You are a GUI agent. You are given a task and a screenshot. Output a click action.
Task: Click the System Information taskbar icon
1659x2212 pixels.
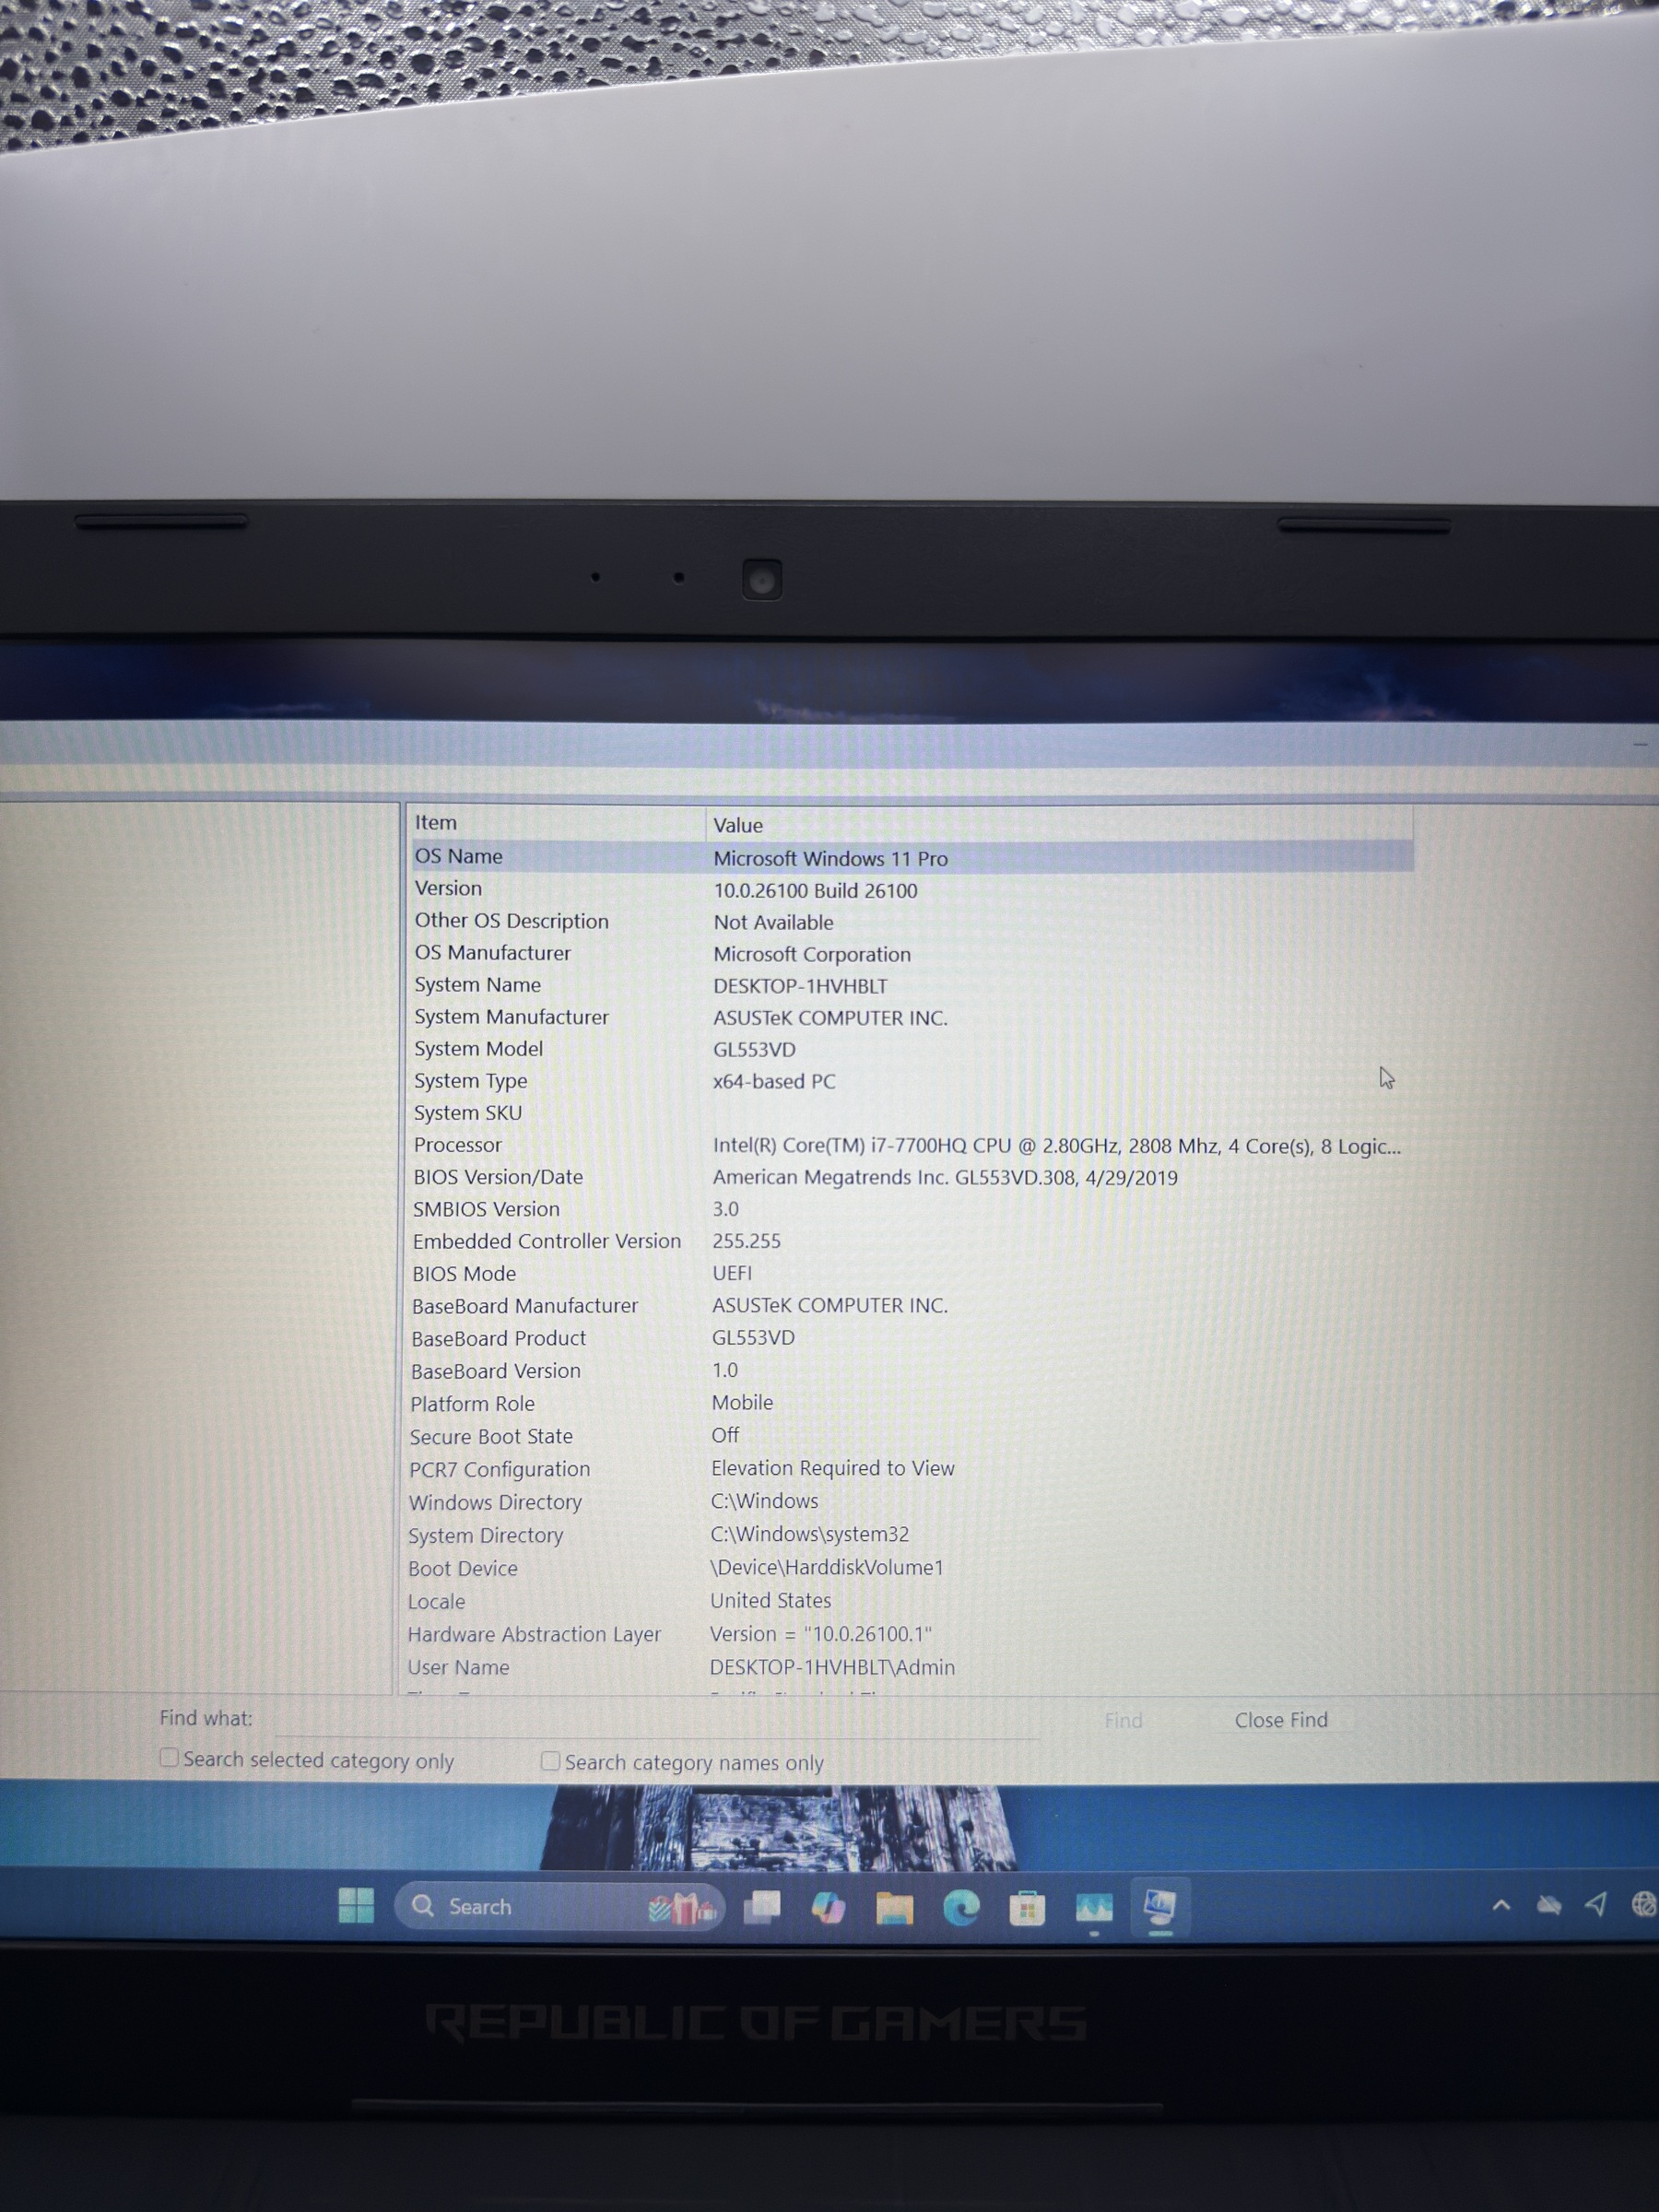(x=1160, y=1908)
